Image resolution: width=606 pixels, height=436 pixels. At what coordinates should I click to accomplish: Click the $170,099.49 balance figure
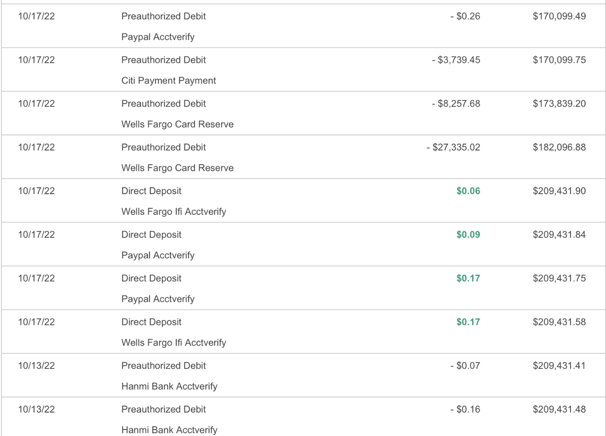point(559,17)
